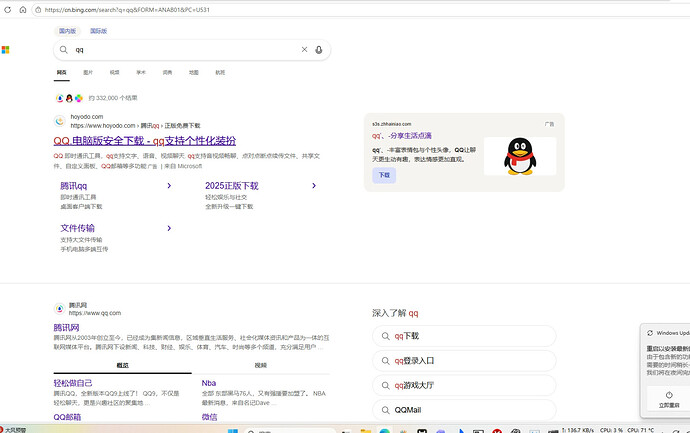Clear the qq search query with X
Image resolution: width=690 pixels, height=433 pixels.
coord(304,50)
